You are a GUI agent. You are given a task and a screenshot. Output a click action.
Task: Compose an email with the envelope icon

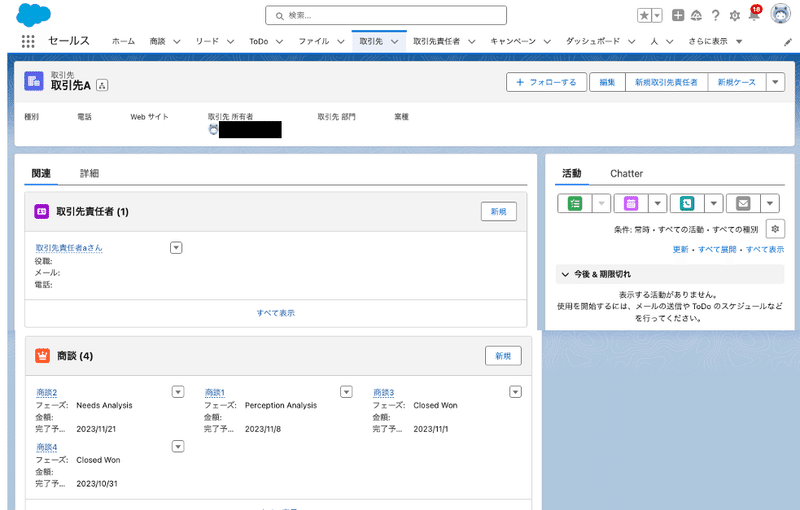coord(743,203)
